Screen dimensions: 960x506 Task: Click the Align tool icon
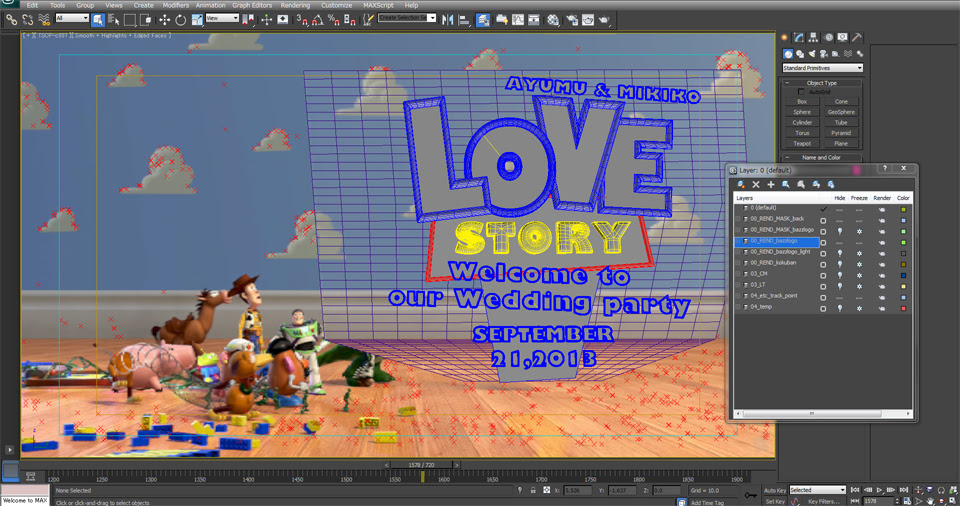click(x=464, y=20)
